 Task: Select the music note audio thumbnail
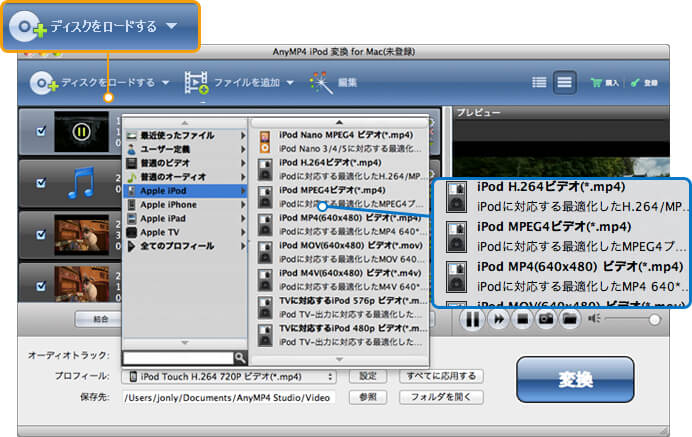click(x=81, y=182)
